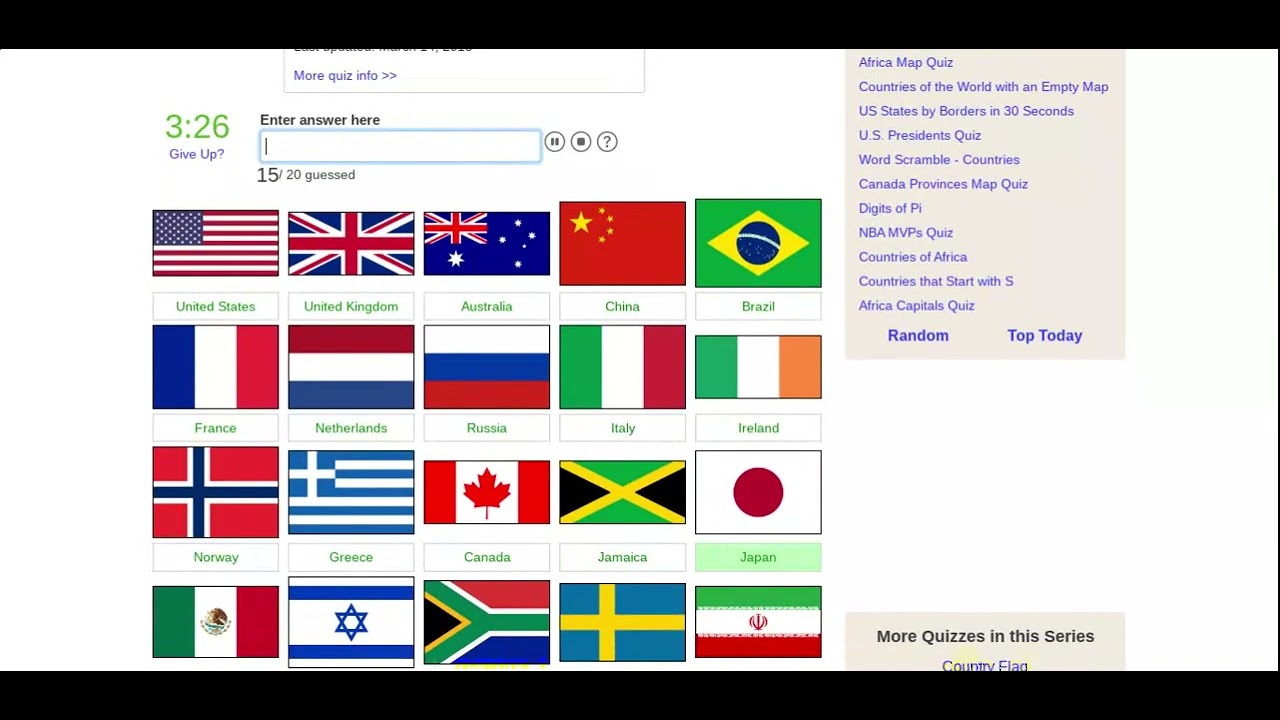The width and height of the screenshot is (1280, 720).
Task: Click the Australia flag image
Action: [487, 243]
